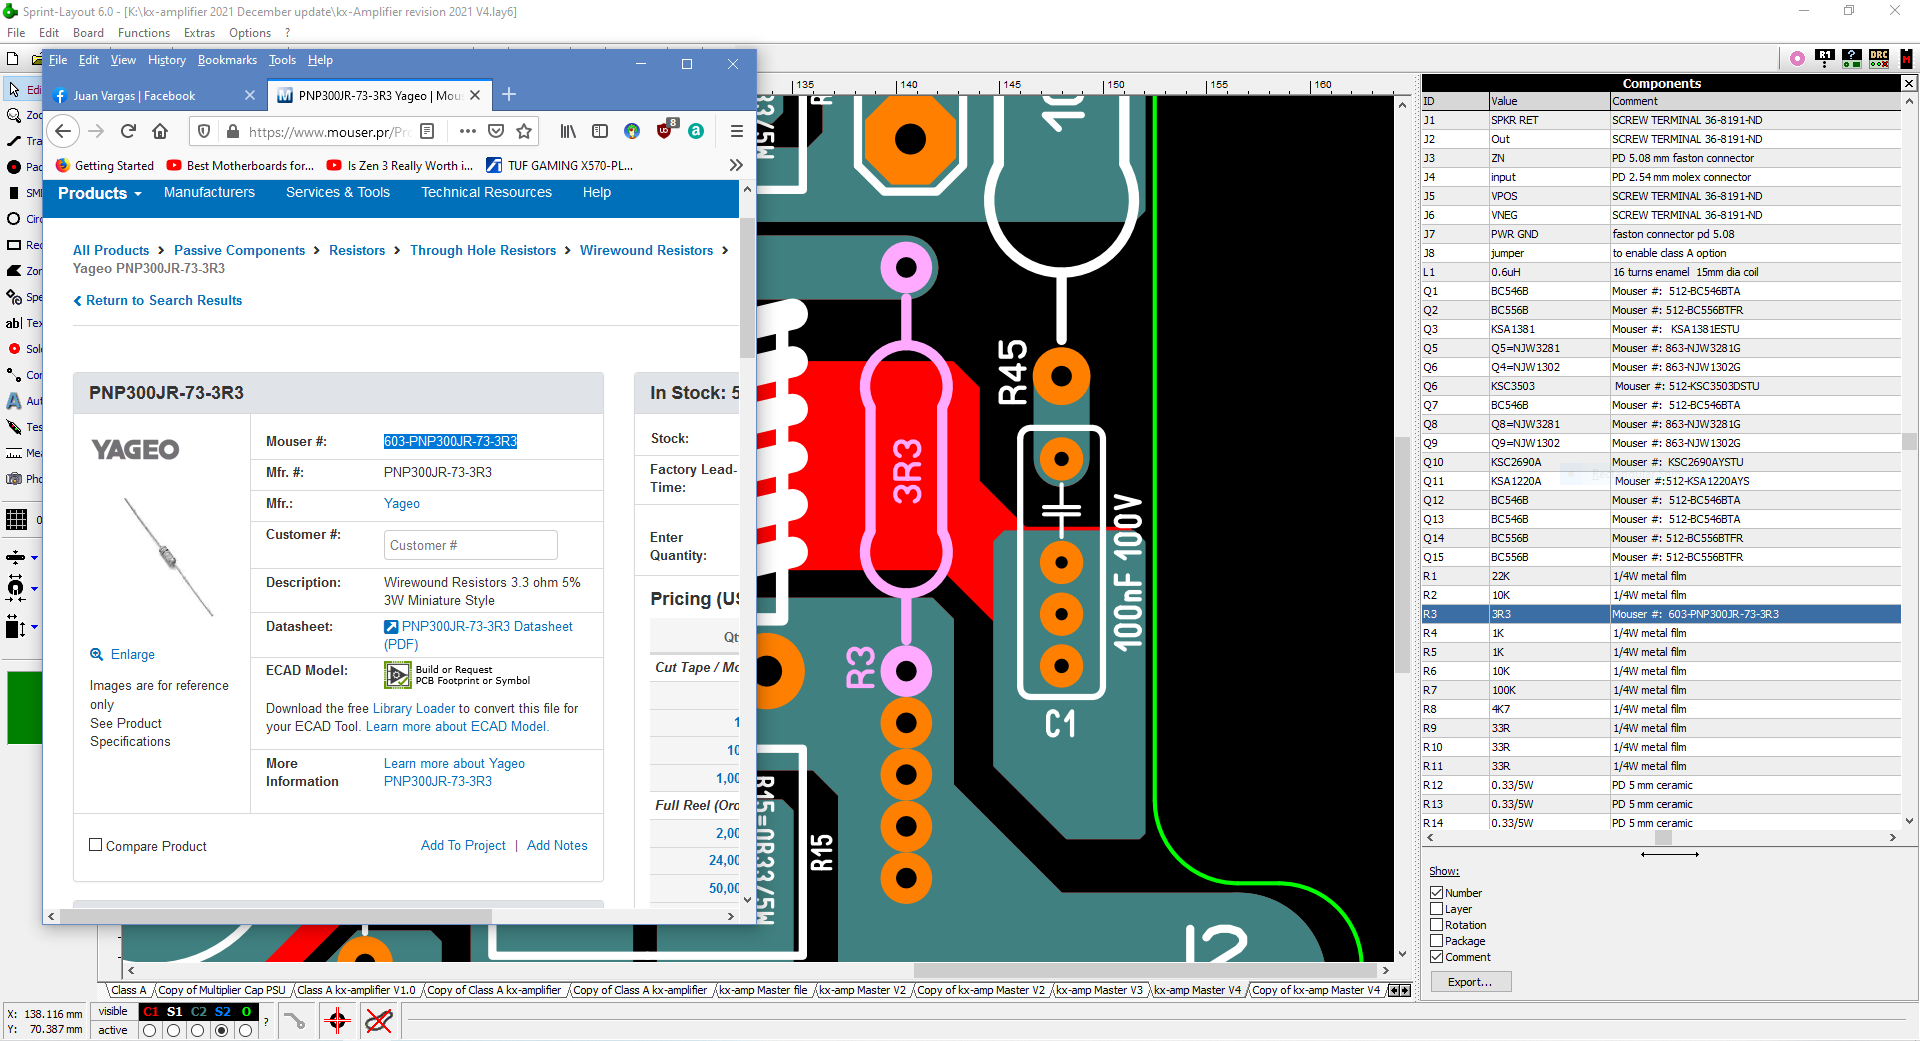
Task: Open pad size dropdown arrow
Action: tap(34, 589)
